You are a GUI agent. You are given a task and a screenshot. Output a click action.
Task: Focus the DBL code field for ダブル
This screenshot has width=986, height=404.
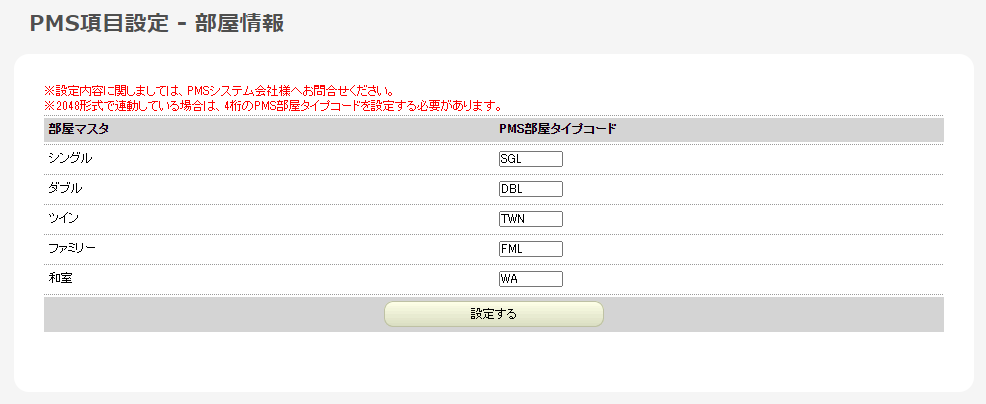[x=530, y=189]
